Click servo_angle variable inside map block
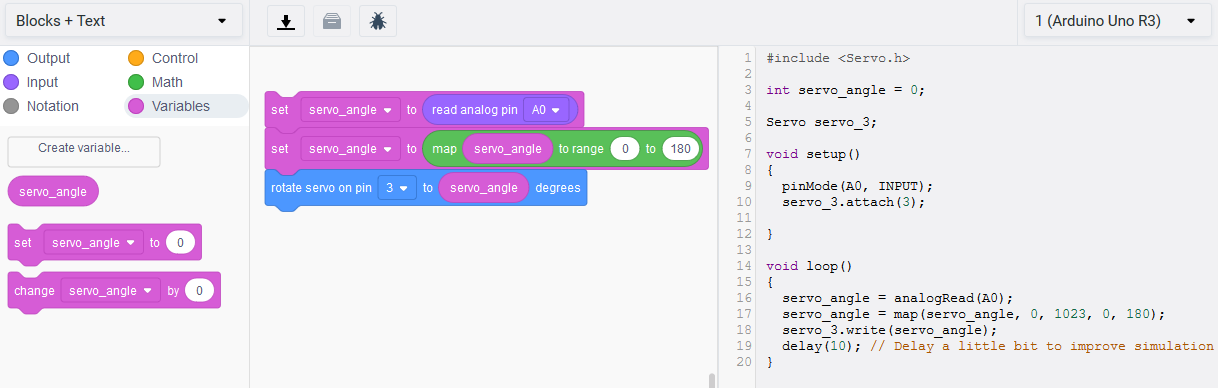1218x388 pixels. coord(507,148)
